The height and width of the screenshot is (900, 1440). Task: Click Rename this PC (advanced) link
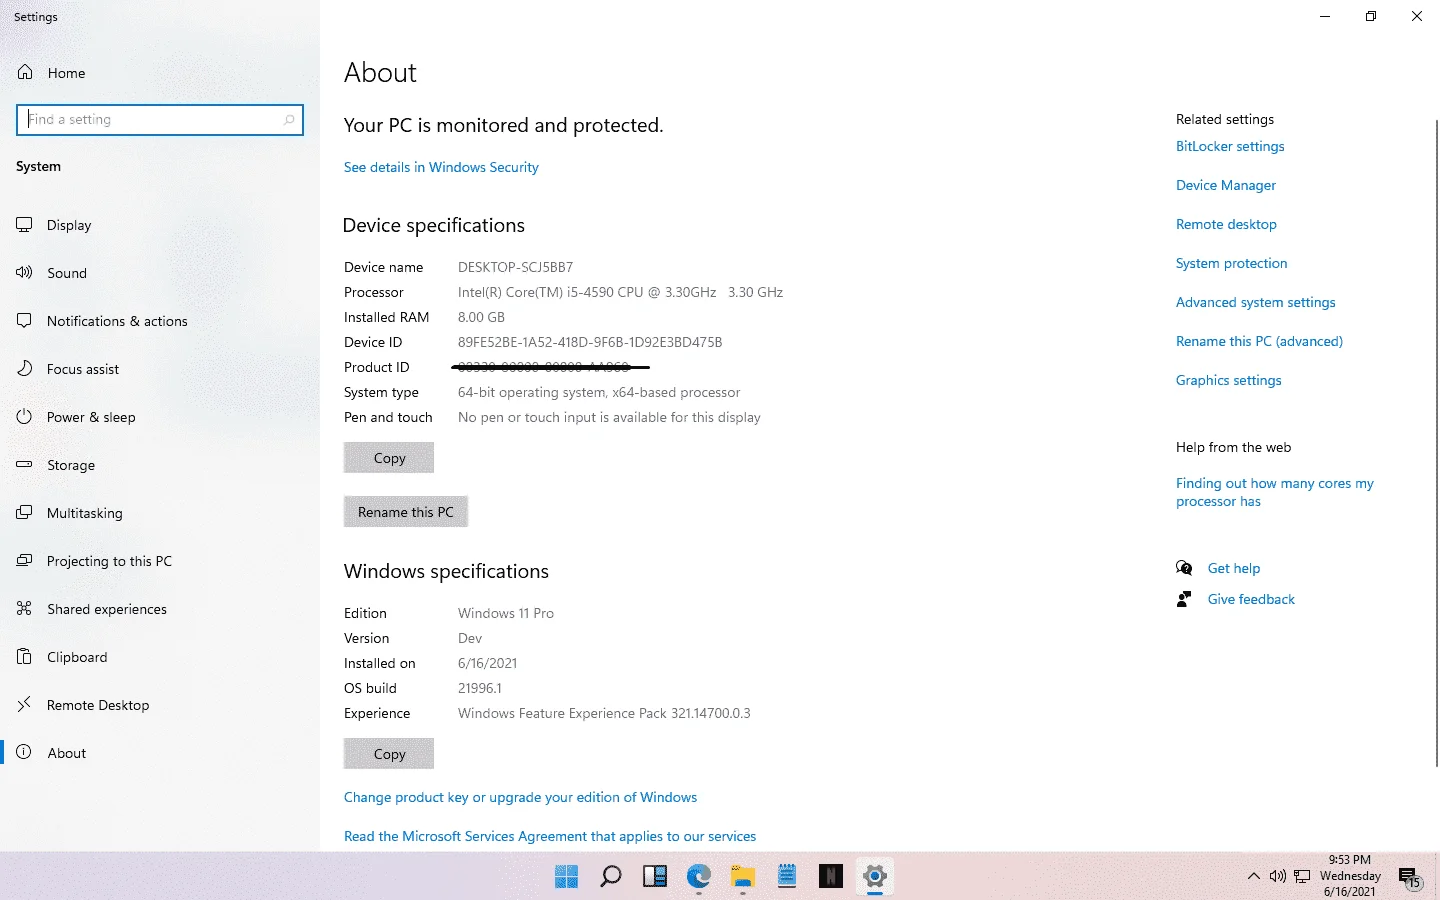pyautogui.click(x=1259, y=341)
